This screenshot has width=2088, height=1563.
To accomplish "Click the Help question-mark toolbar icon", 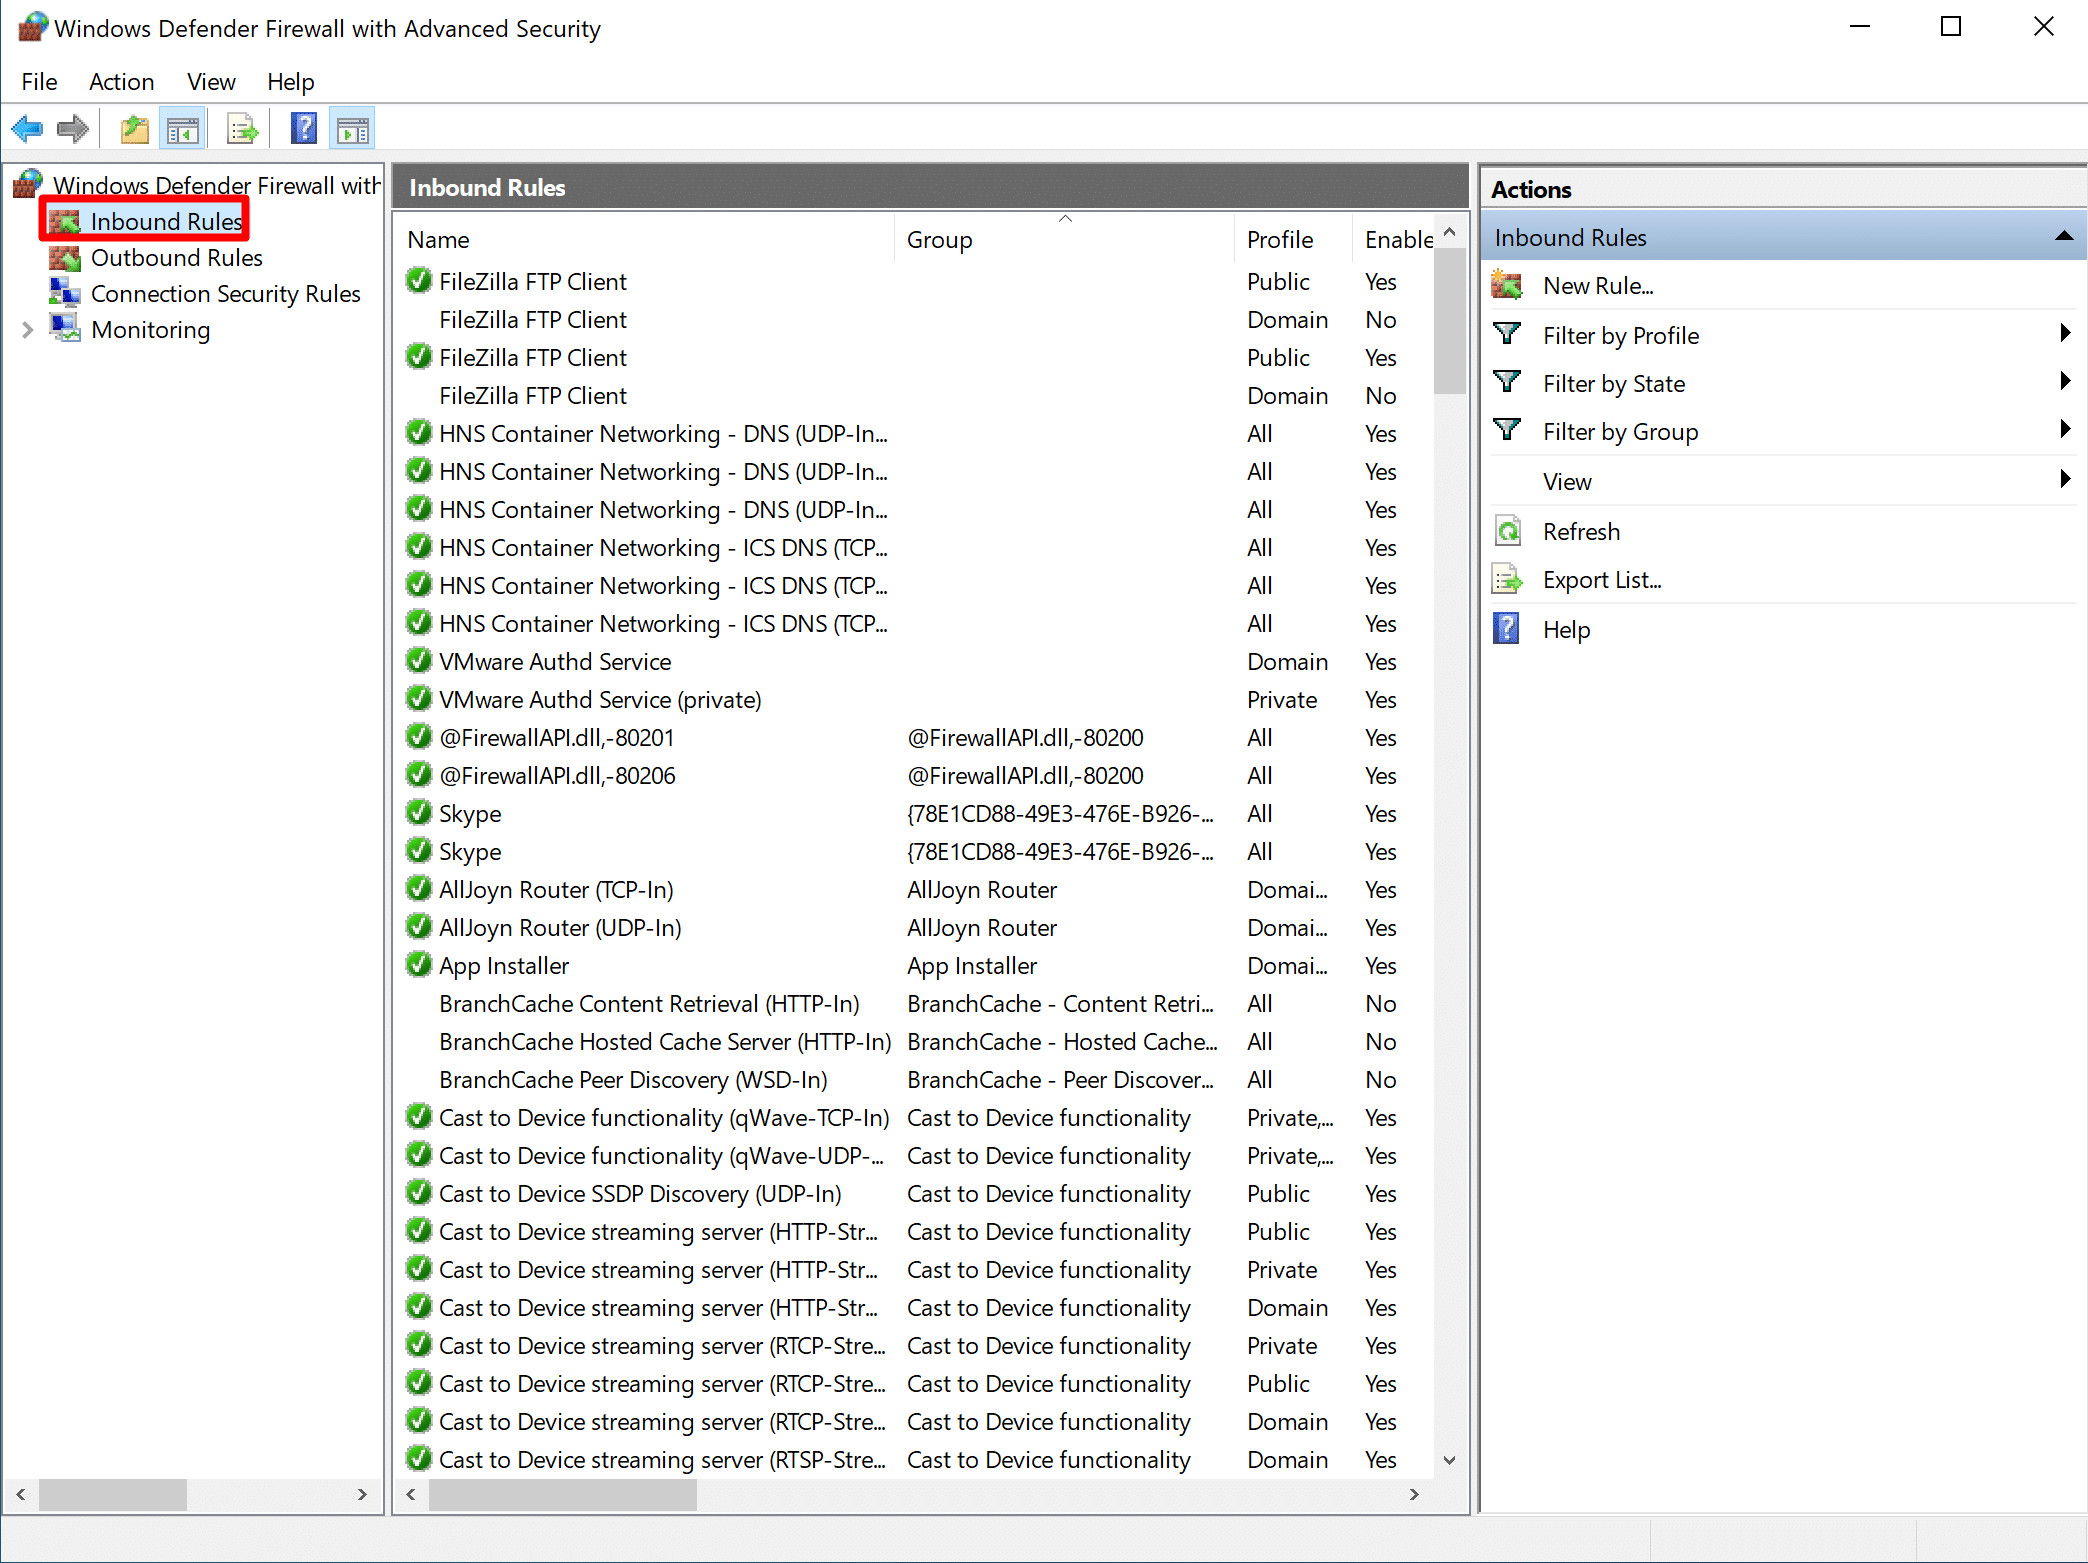I will [x=303, y=129].
